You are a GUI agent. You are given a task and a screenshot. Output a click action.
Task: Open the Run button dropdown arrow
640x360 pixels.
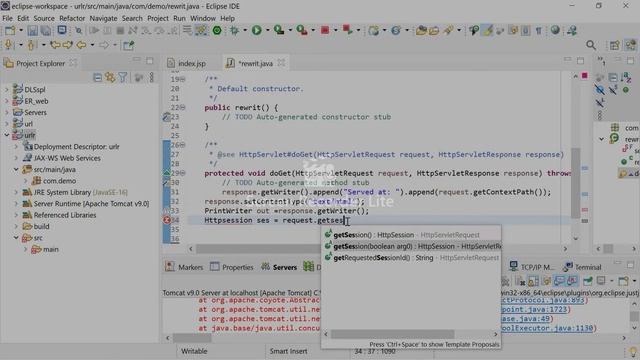tap(268, 31)
